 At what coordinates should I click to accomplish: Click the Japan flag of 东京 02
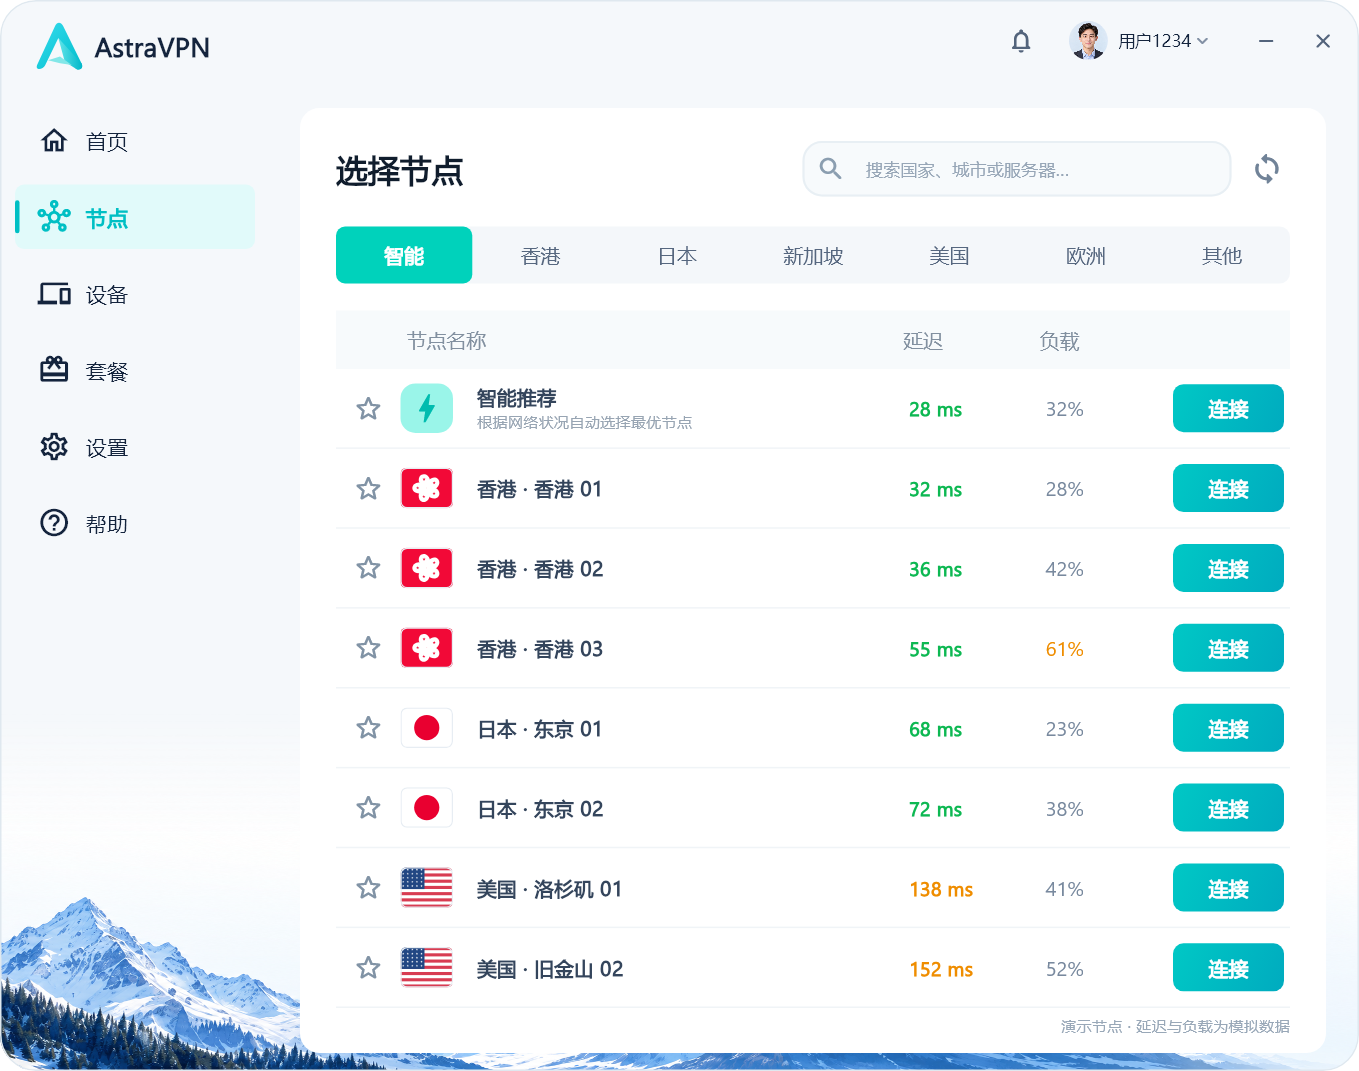(427, 808)
